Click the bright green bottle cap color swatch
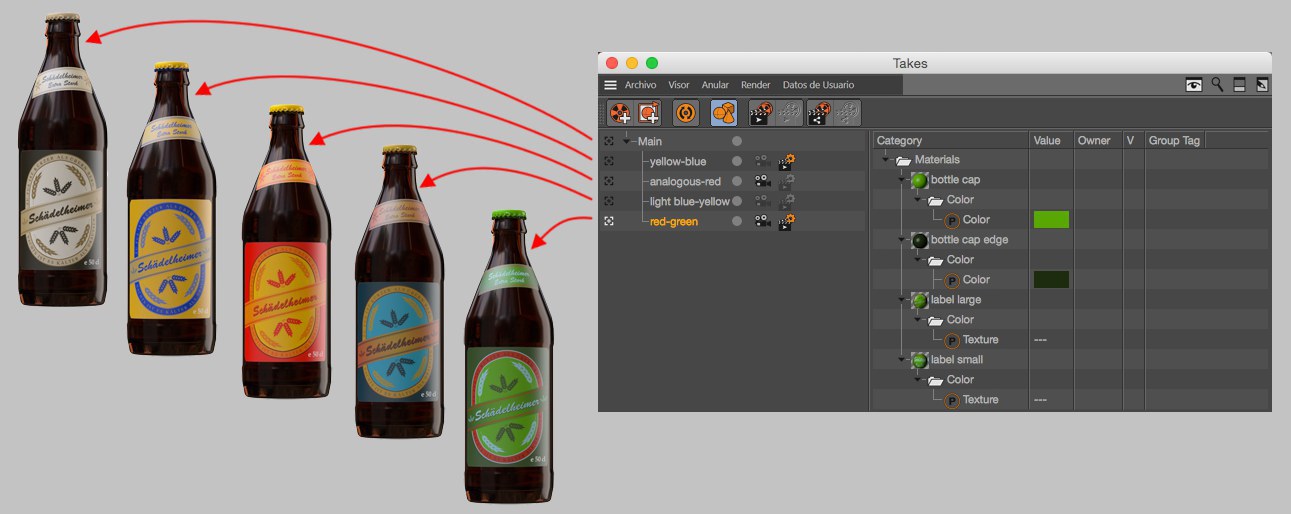Image resolution: width=1291 pixels, height=514 pixels. pyautogui.click(x=1051, y=220)
